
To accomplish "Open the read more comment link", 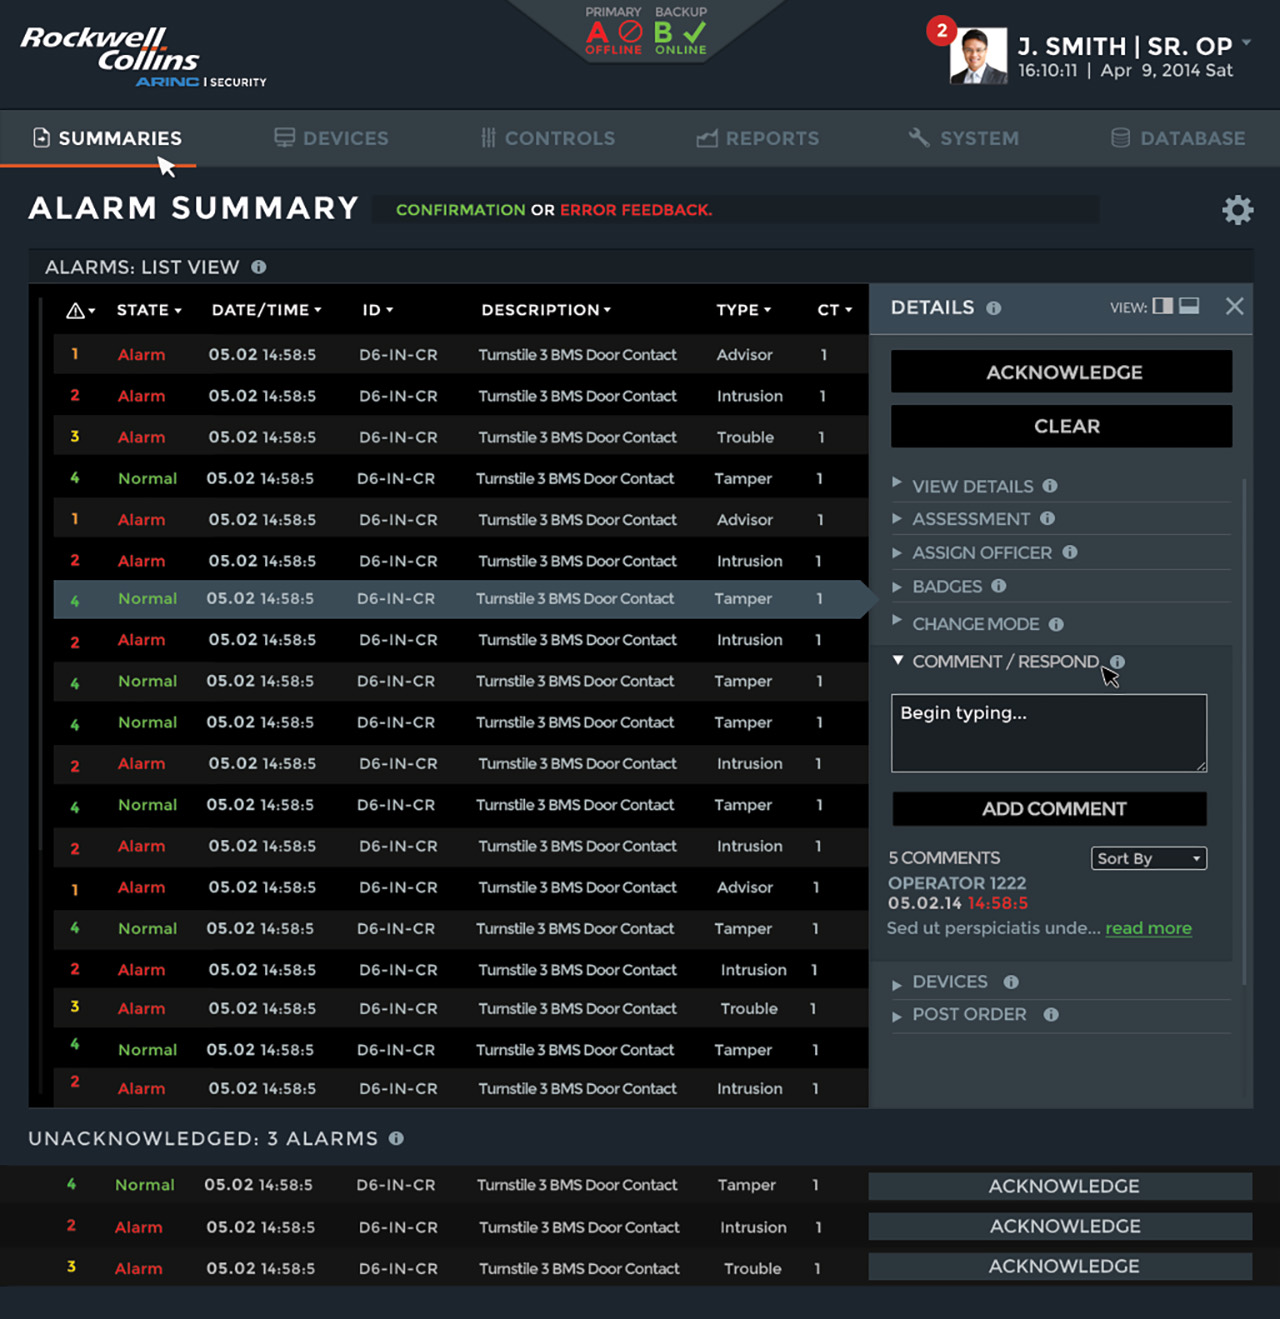I will click(1148, 928).
